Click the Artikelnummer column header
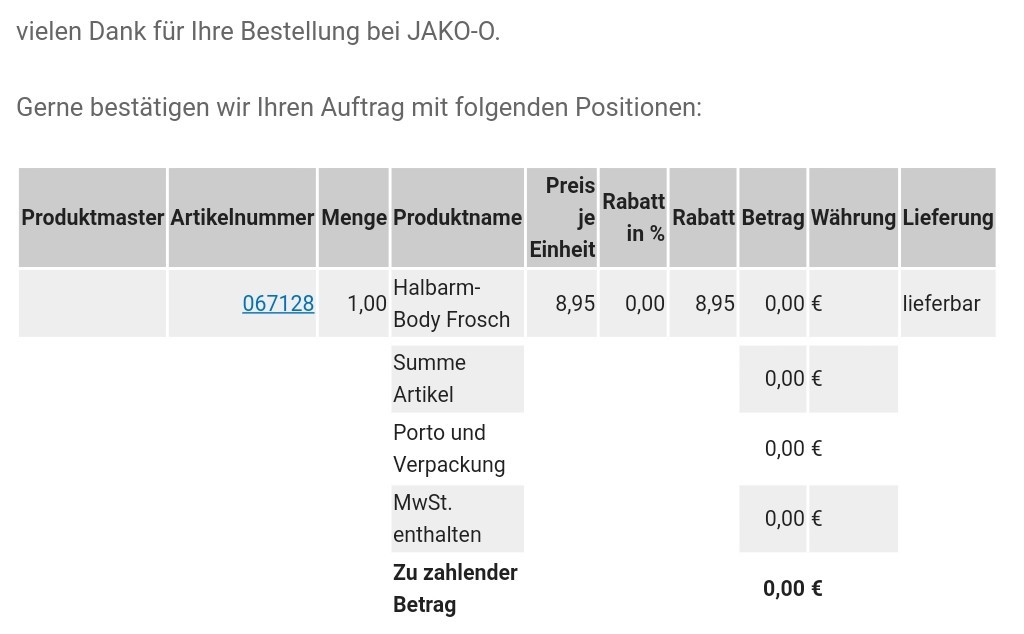Image resolution: width=1024 pixels, height=634 pixels. pos(242,217)
